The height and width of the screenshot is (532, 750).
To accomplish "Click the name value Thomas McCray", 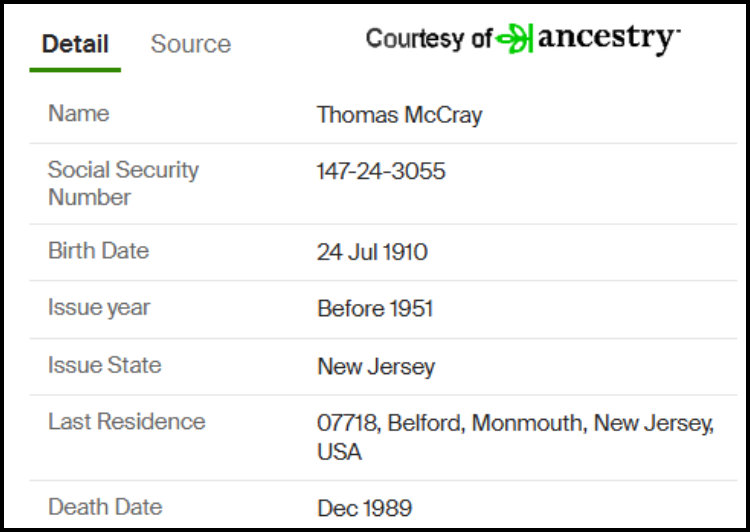I will coord(399,115).
